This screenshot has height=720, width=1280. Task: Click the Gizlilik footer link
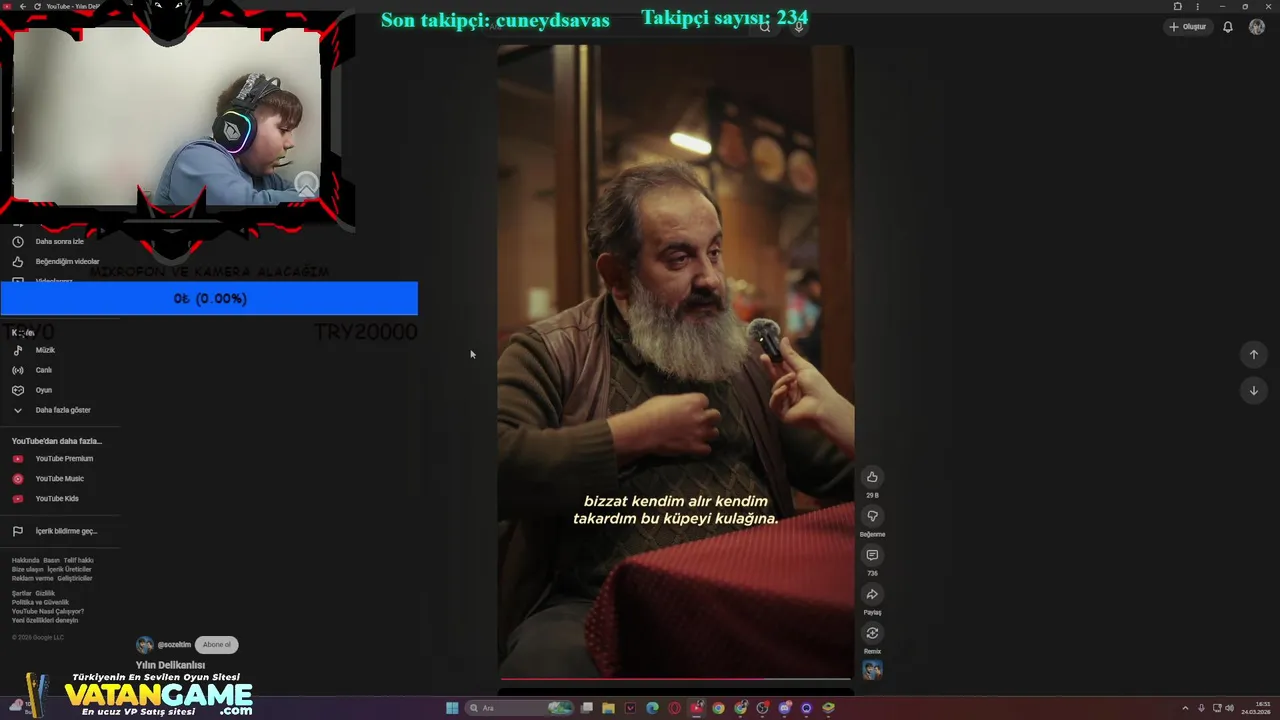tap(45, 593)
